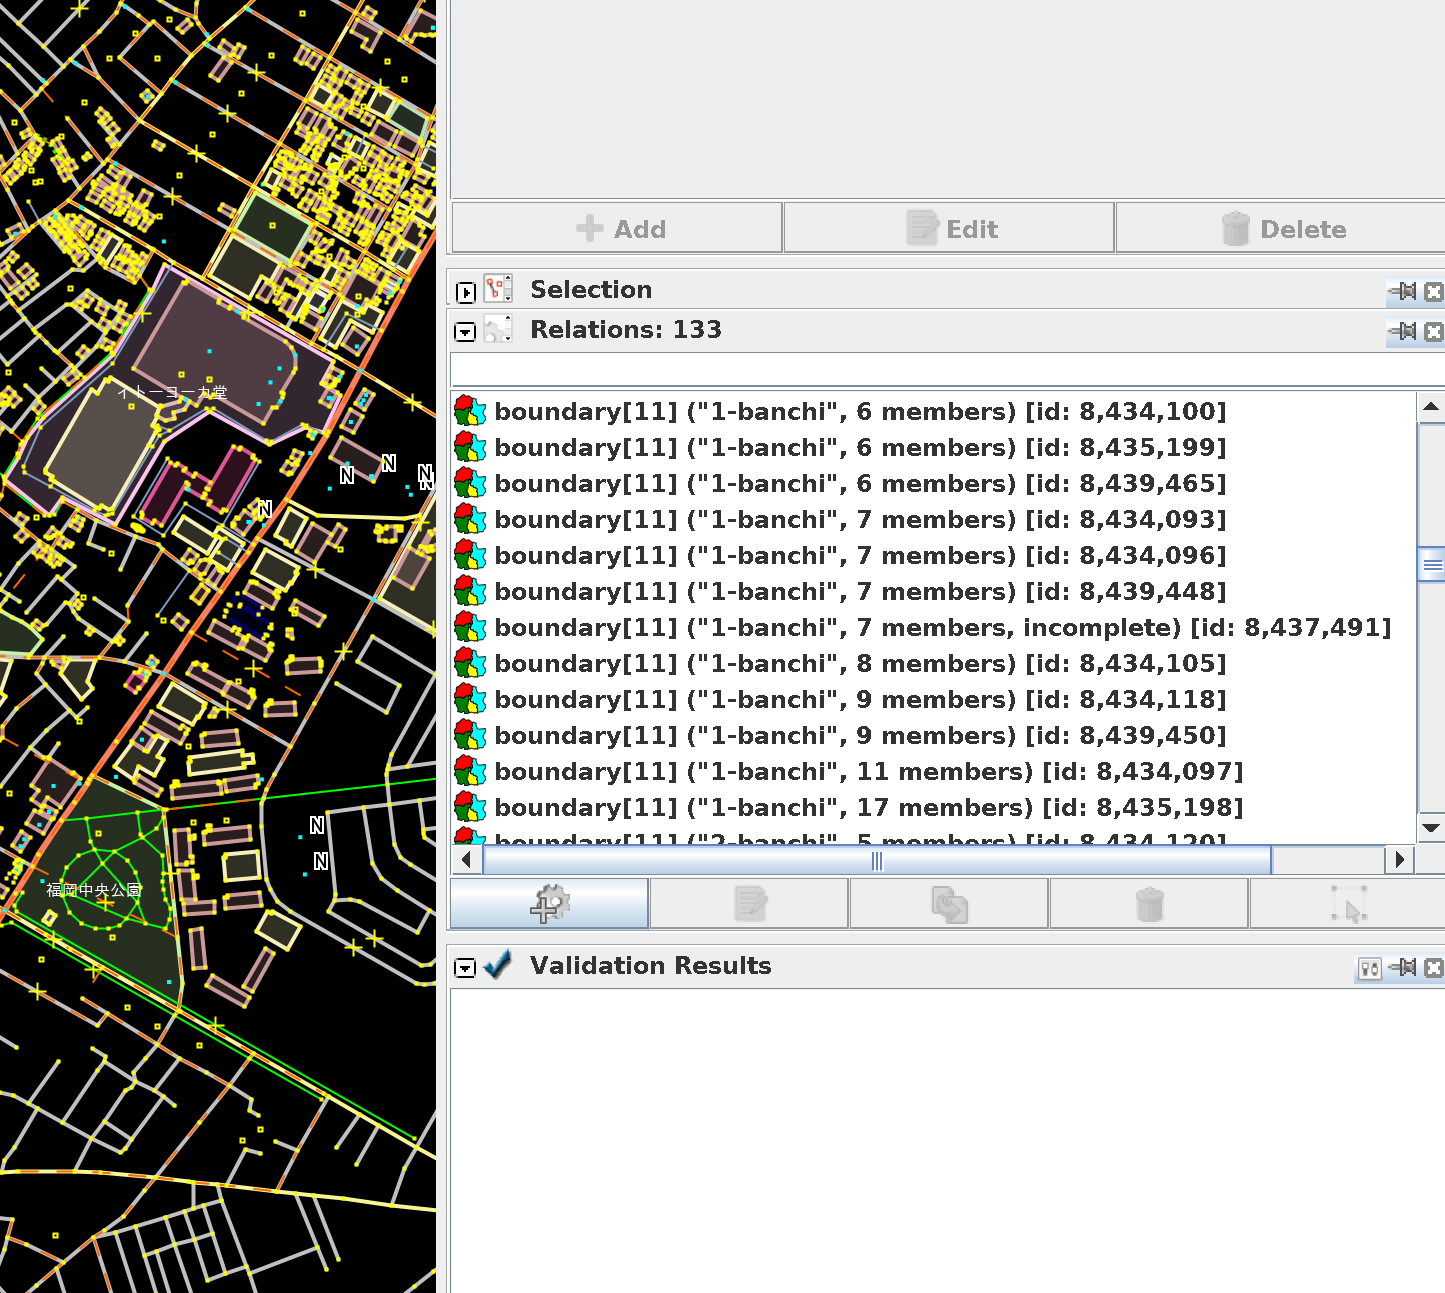
Task: Expand the Selection panel
Action: (x=465, y=292)
